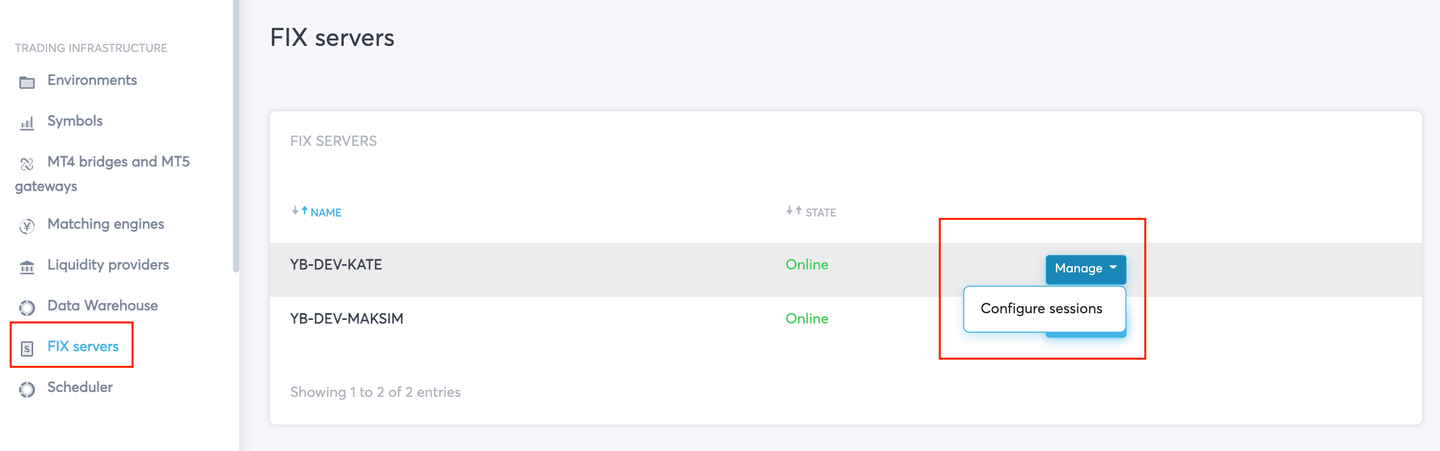The image size is (1440, 451).
Task: Click the Data Warehouse circle icon
Action: click(x=27, y=307)
